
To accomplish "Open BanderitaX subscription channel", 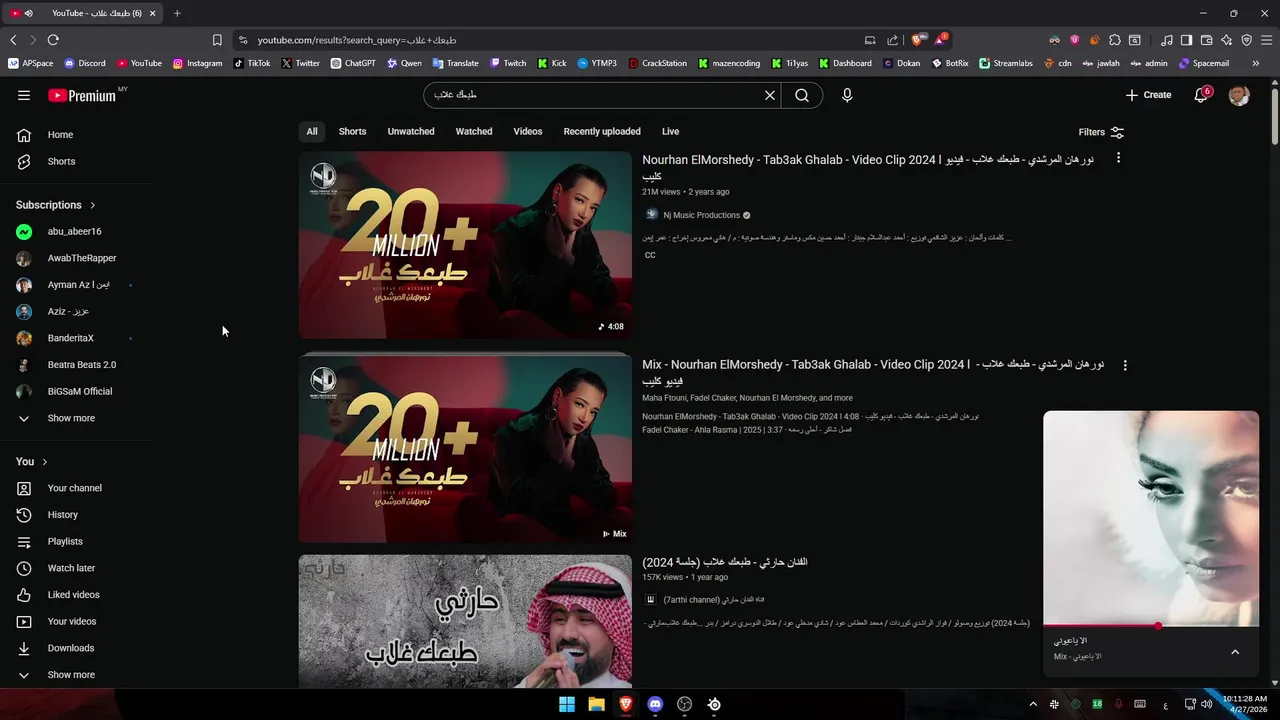I will [70, 338].
